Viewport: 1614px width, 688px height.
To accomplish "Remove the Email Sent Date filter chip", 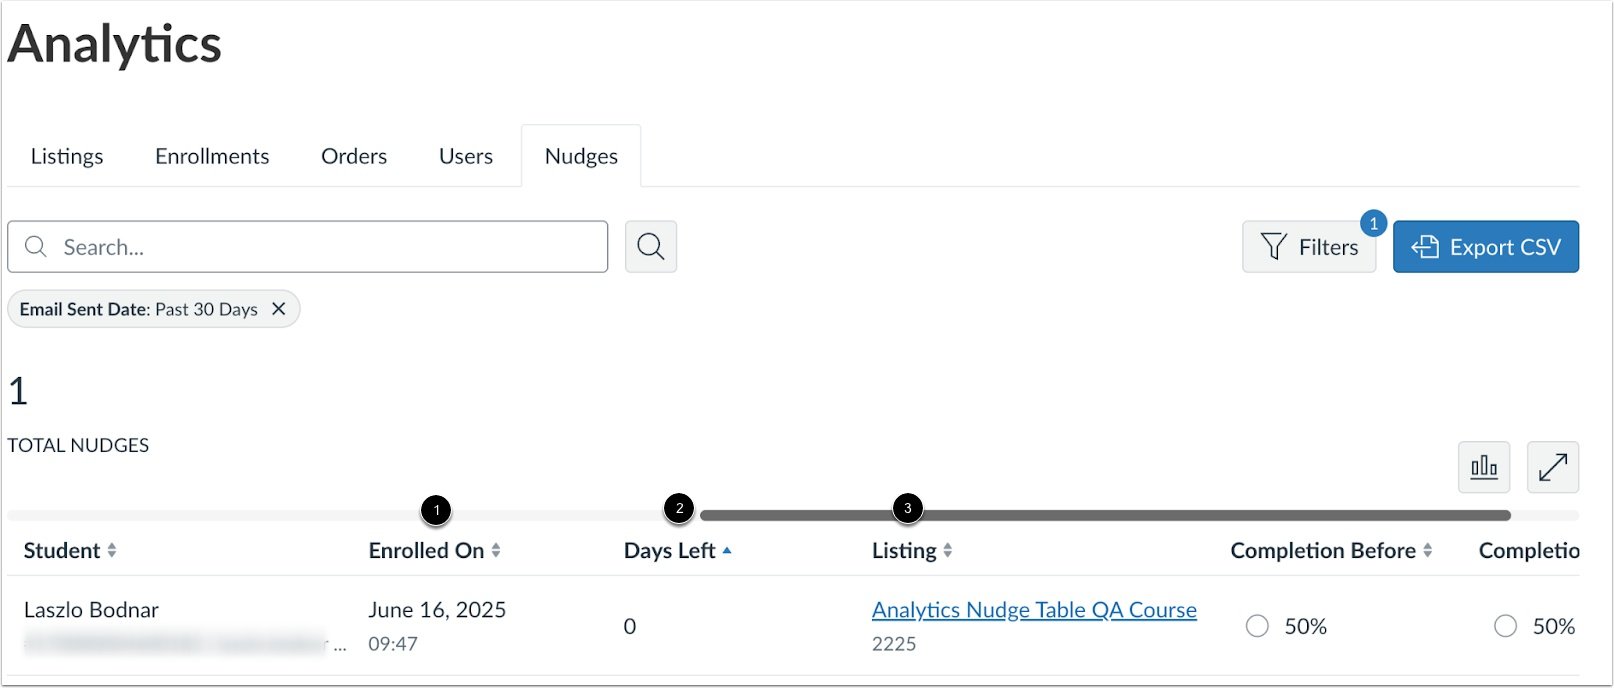I will [279, 309].
